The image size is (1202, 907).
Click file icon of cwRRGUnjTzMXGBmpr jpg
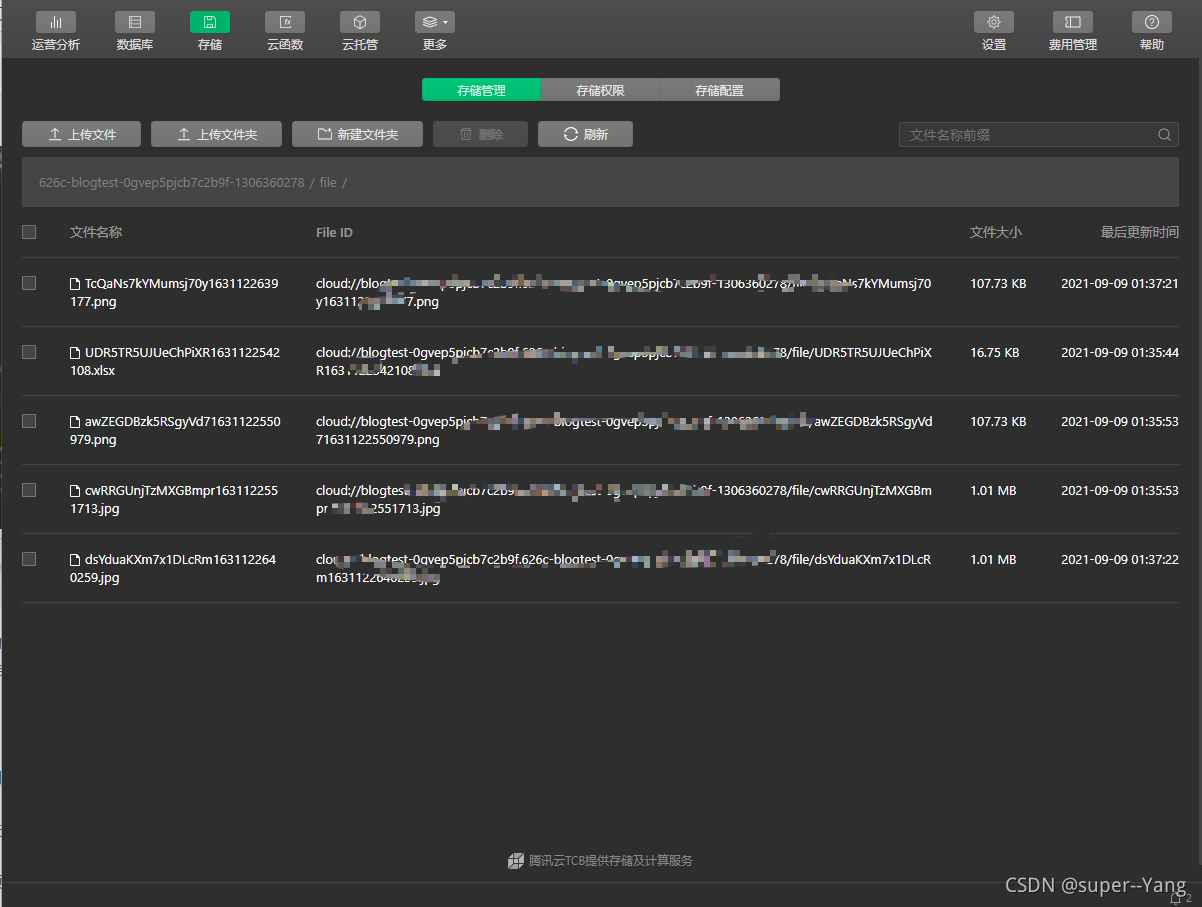[75, 491]
